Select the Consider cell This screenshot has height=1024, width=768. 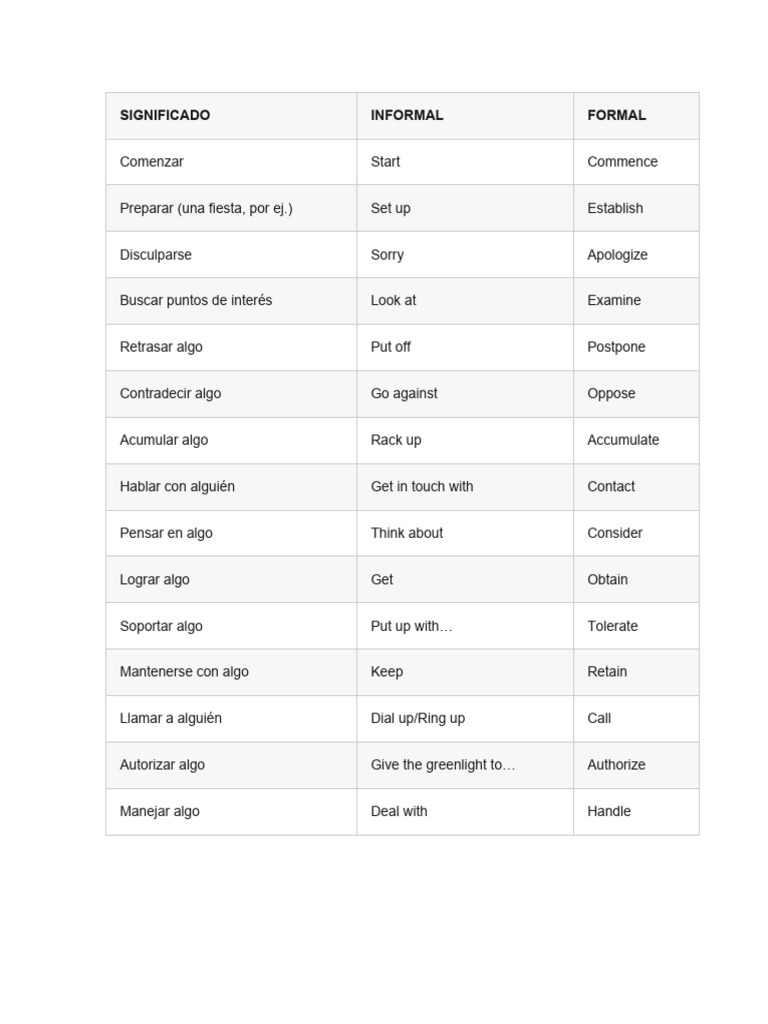636,533
